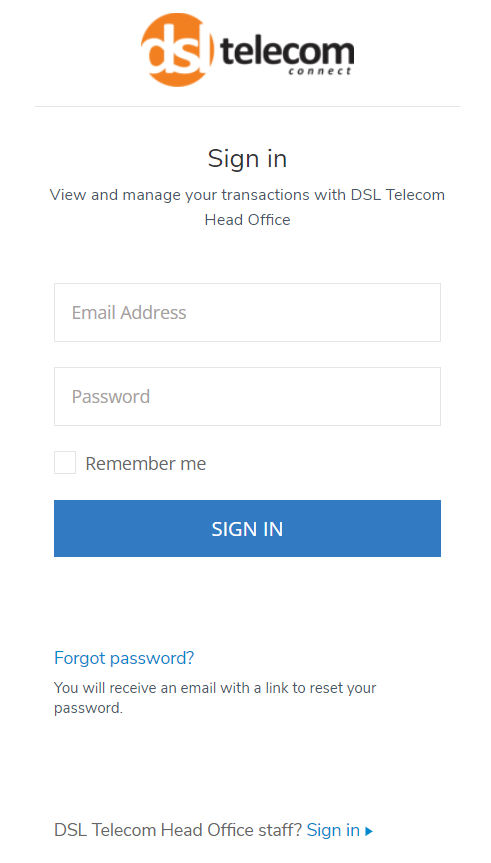Click the orange dsl circle emblem
The height and width of the screenshot is (863, 491).
(177, 50)
